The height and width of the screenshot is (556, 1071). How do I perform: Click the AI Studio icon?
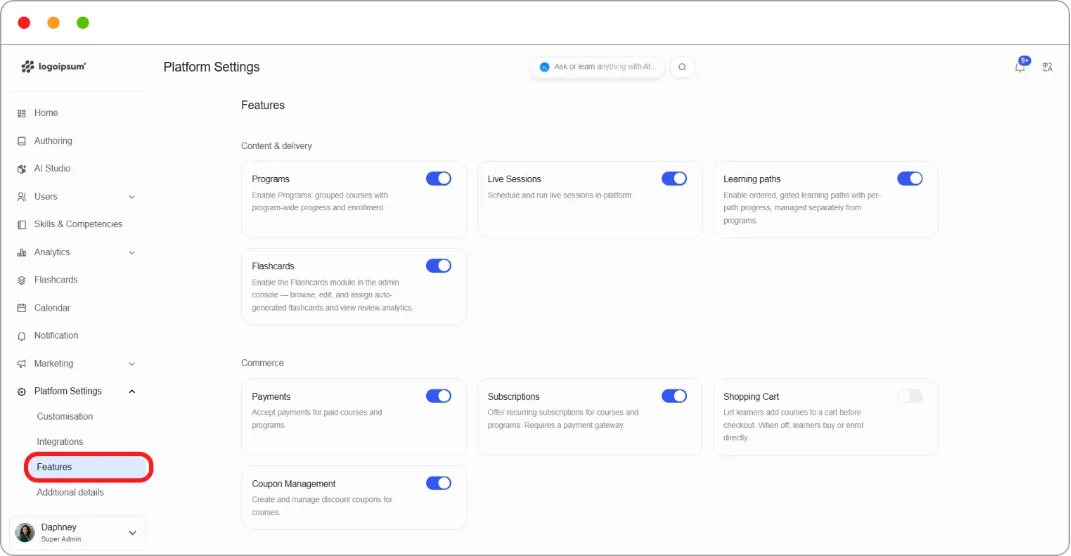22,169
